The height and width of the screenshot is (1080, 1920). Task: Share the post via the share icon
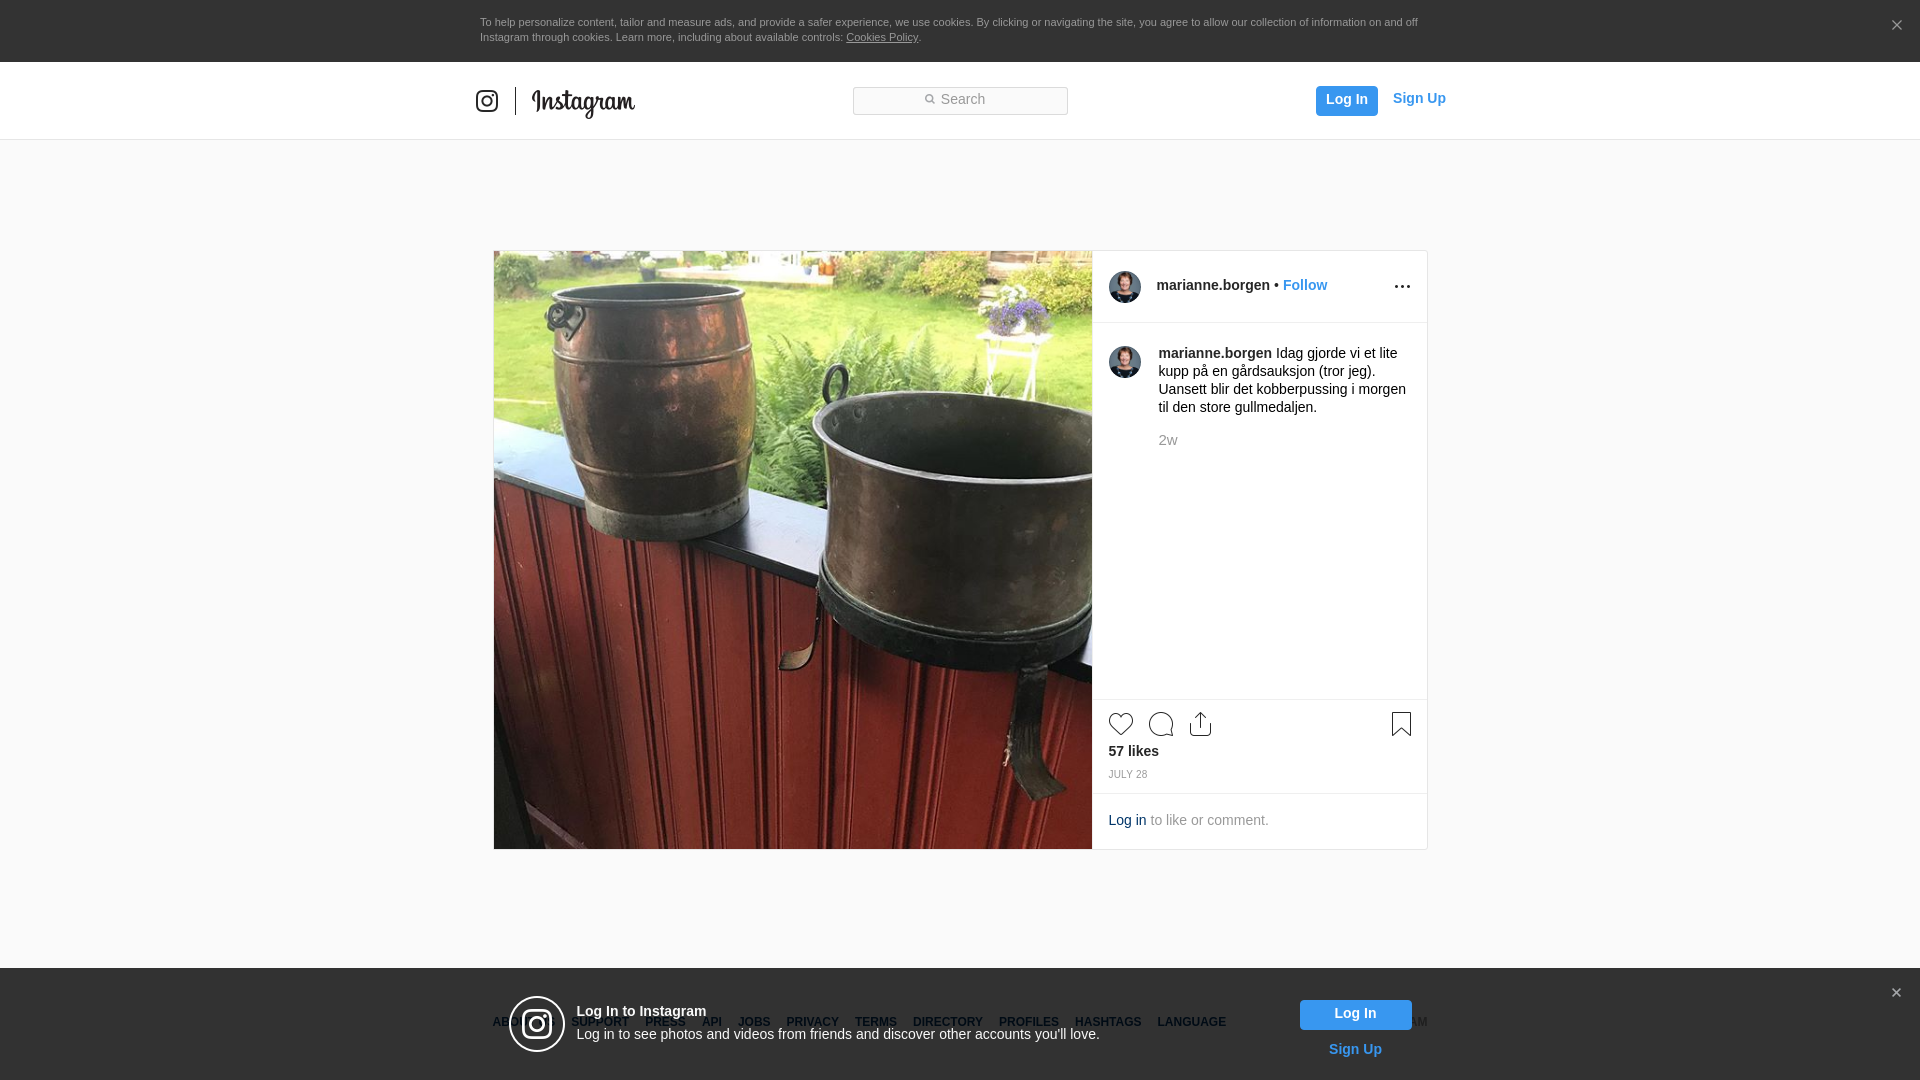click(1201, 724)
